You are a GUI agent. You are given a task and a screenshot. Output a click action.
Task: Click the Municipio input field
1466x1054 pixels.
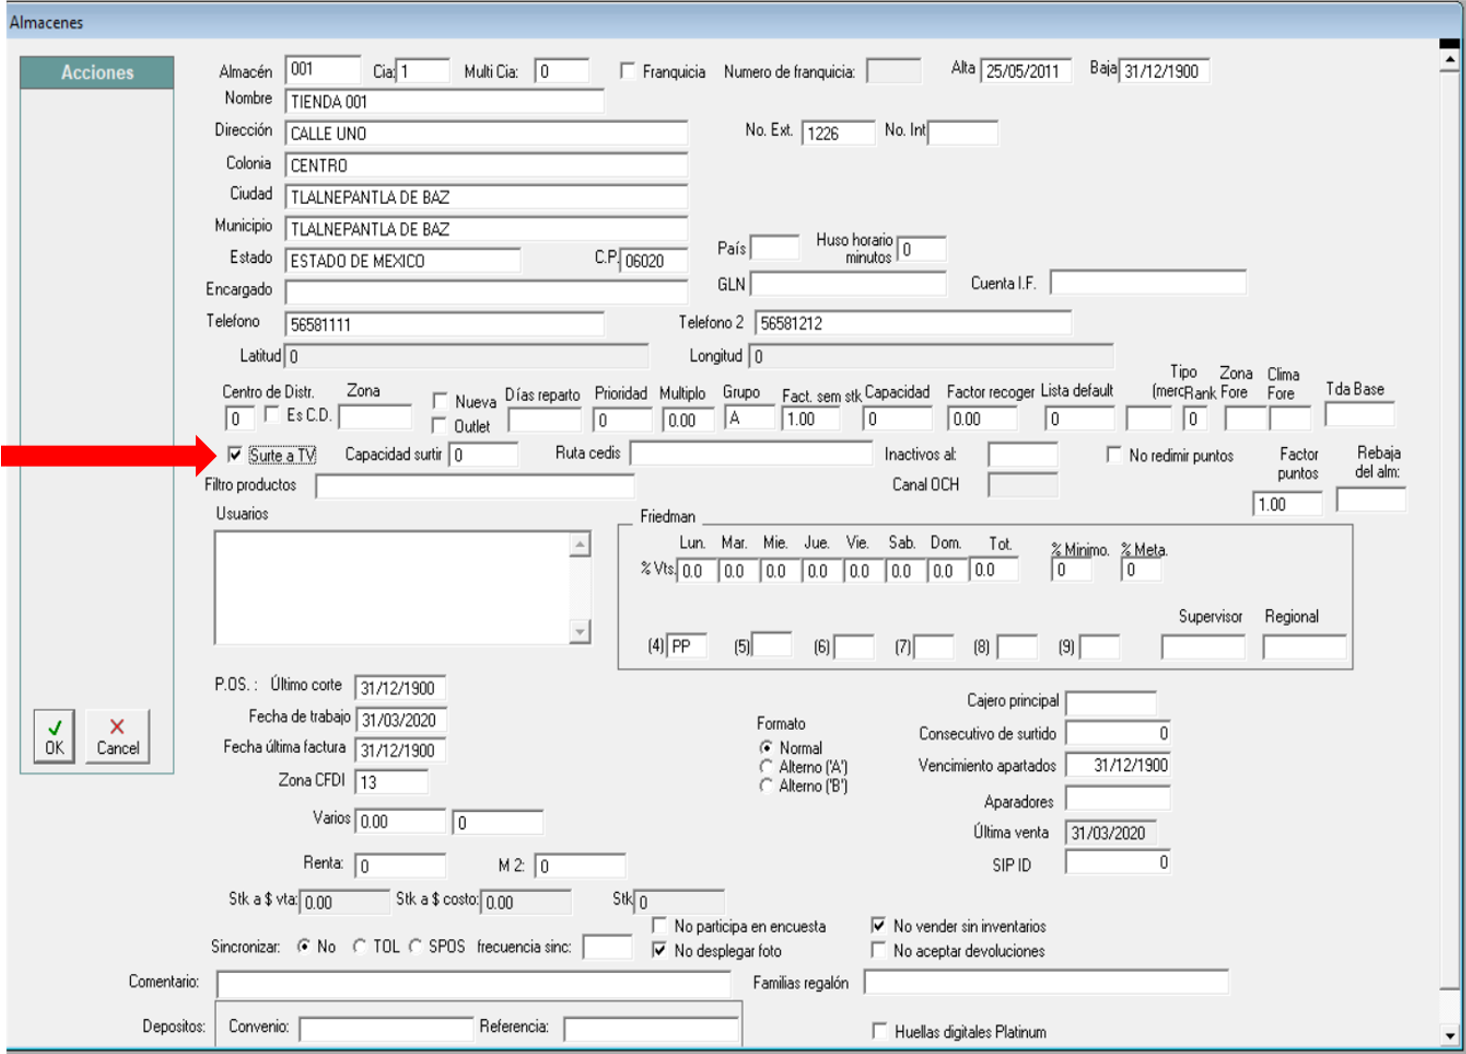(x=486, y=229)
